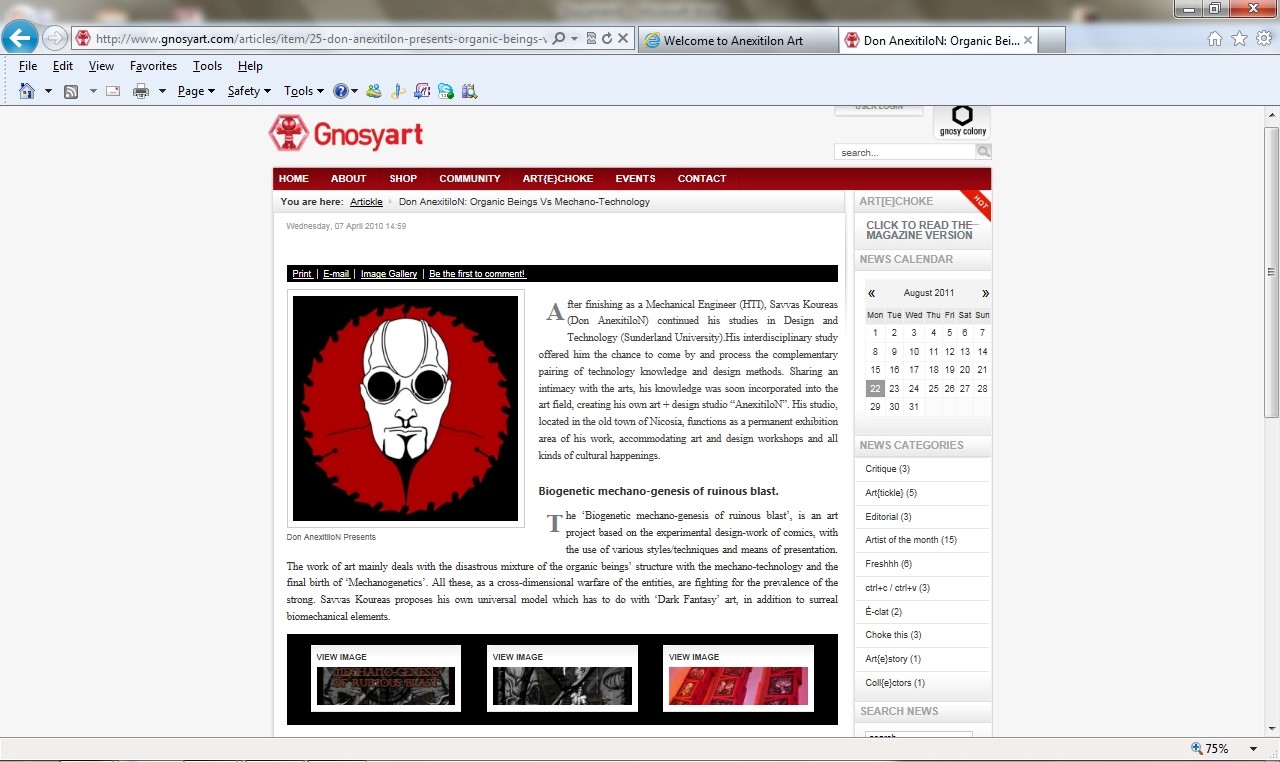This screenshot has width=1280, height=762.
Task: Open SHOP in the site navigation
Action: pyautogui.click(x=403, y=179)
